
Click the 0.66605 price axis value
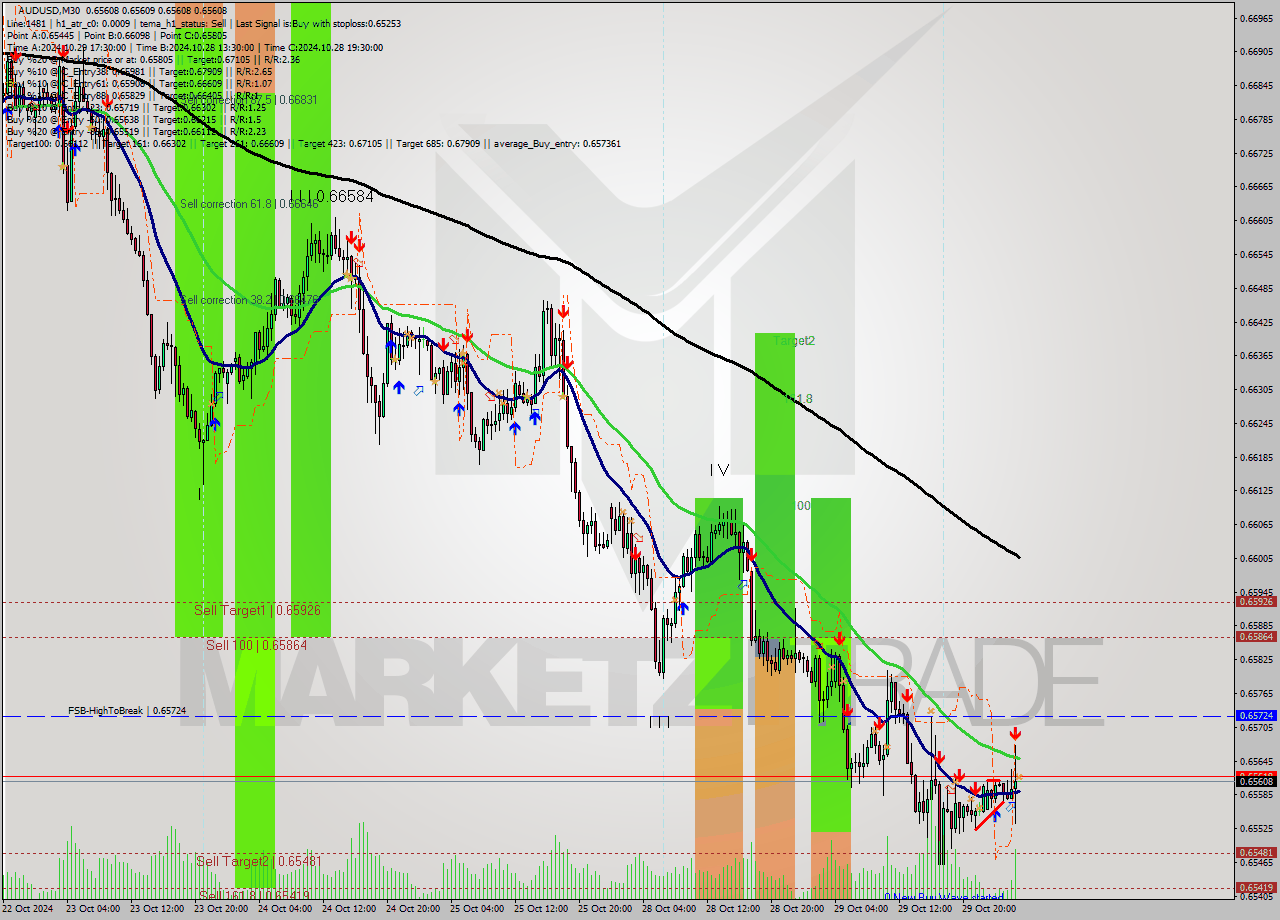(1256, 221)
